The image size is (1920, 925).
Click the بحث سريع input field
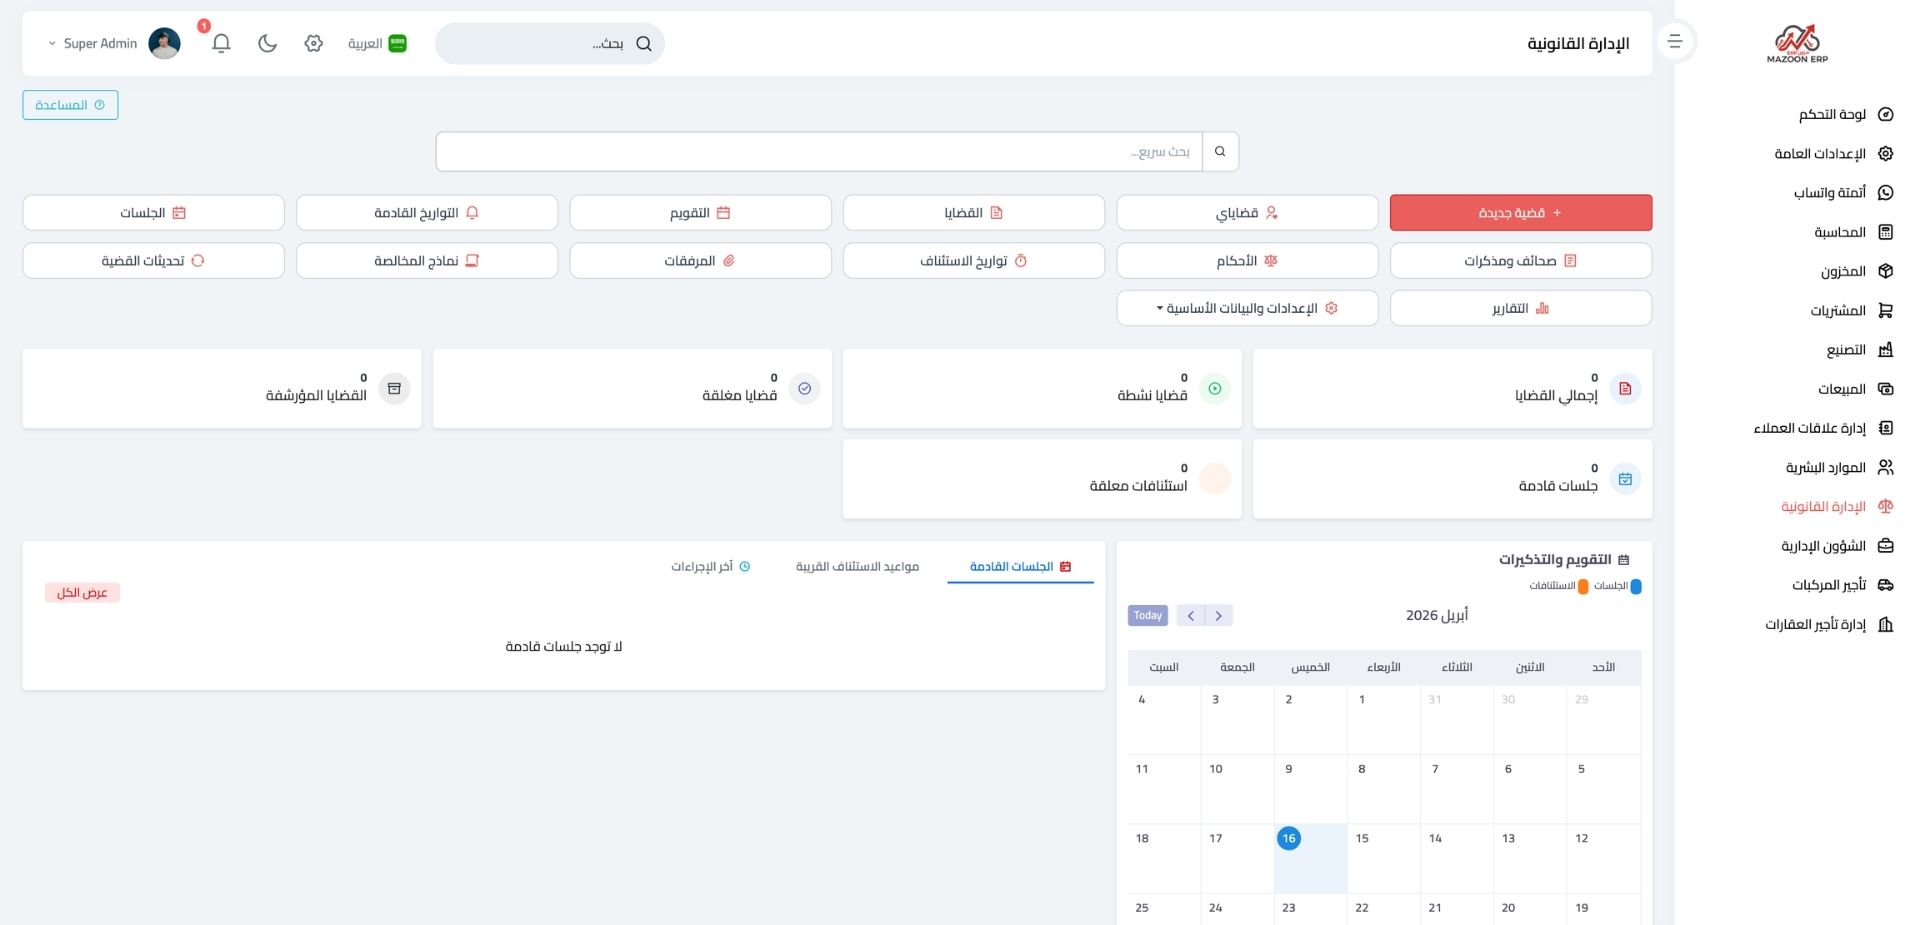(x=819, y=152)
